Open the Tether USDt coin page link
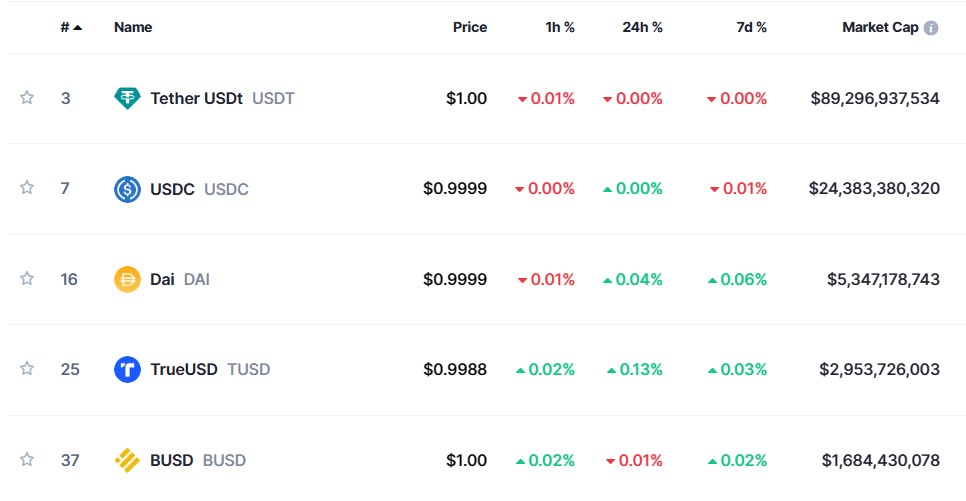Image resolution: width=966 pixels, height=501 pixels. [222, 98]
